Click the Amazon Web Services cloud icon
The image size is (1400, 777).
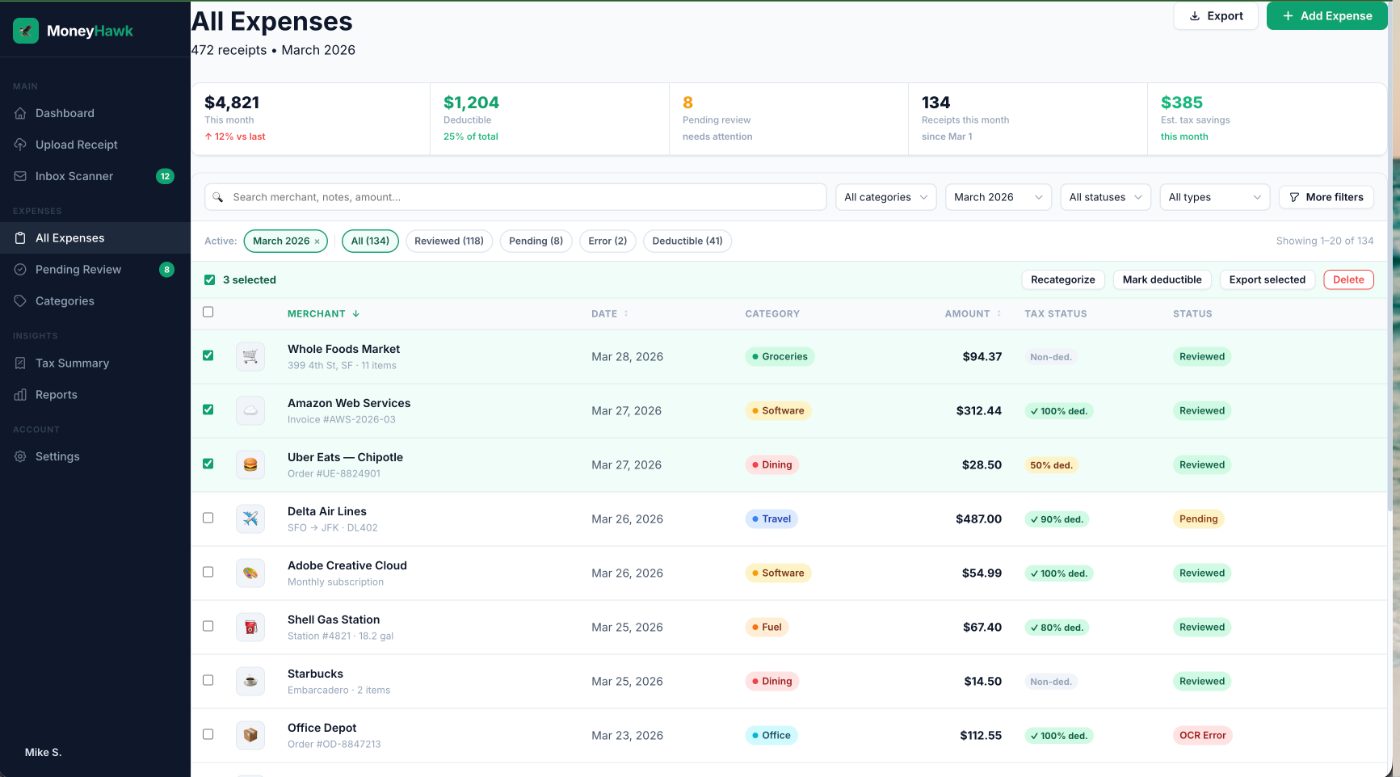click(250, 411)
